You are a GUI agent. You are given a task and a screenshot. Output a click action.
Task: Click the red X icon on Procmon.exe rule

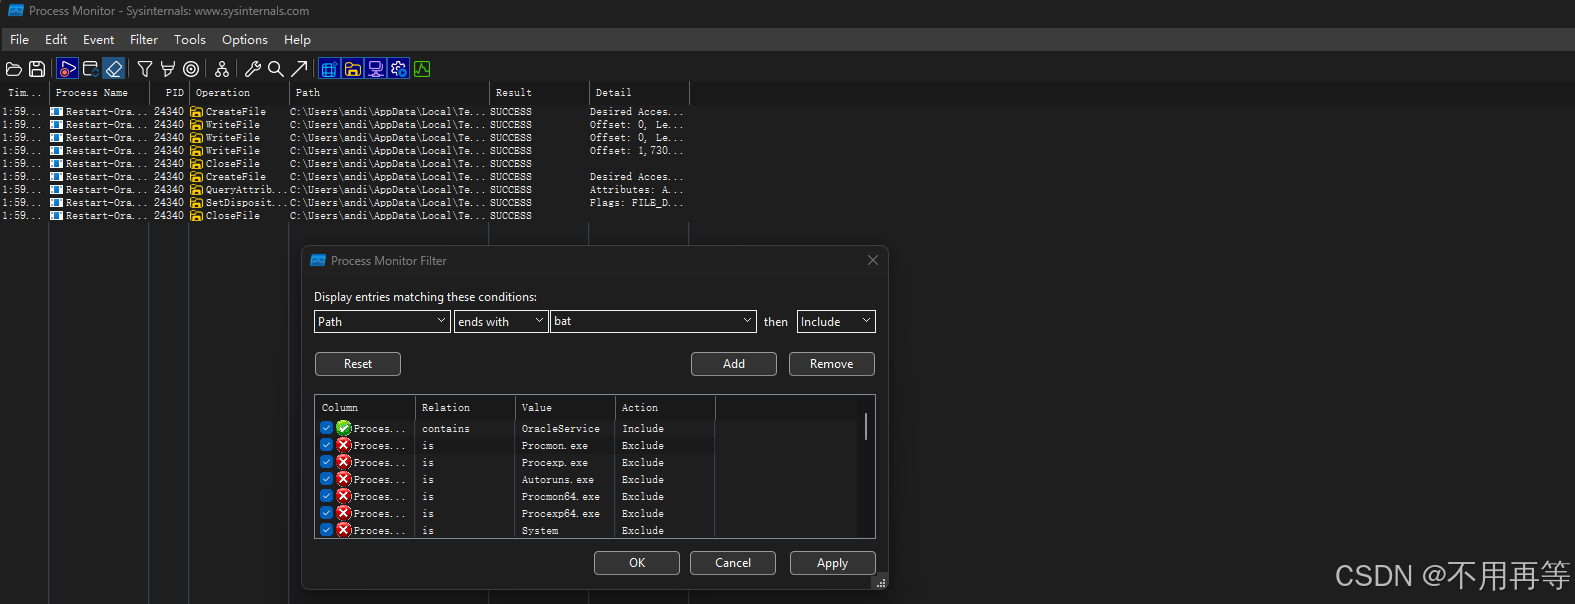point(344,445)
